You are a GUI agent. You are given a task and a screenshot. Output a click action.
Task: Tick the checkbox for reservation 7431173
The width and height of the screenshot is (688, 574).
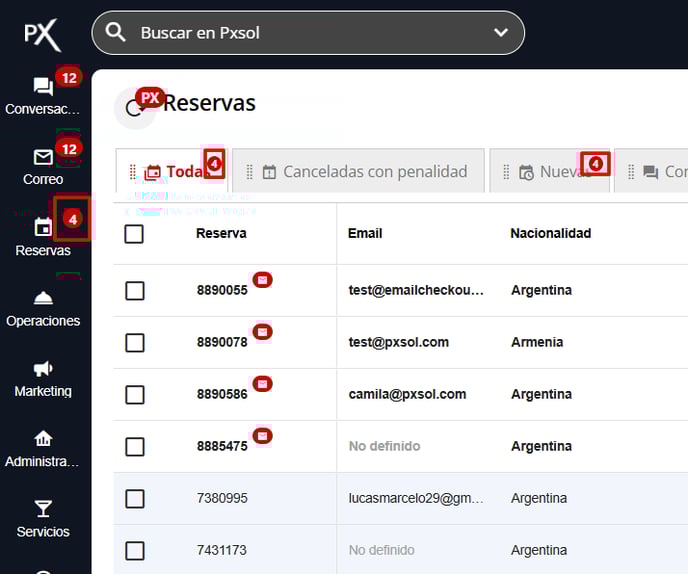click(x=134, y=550)
